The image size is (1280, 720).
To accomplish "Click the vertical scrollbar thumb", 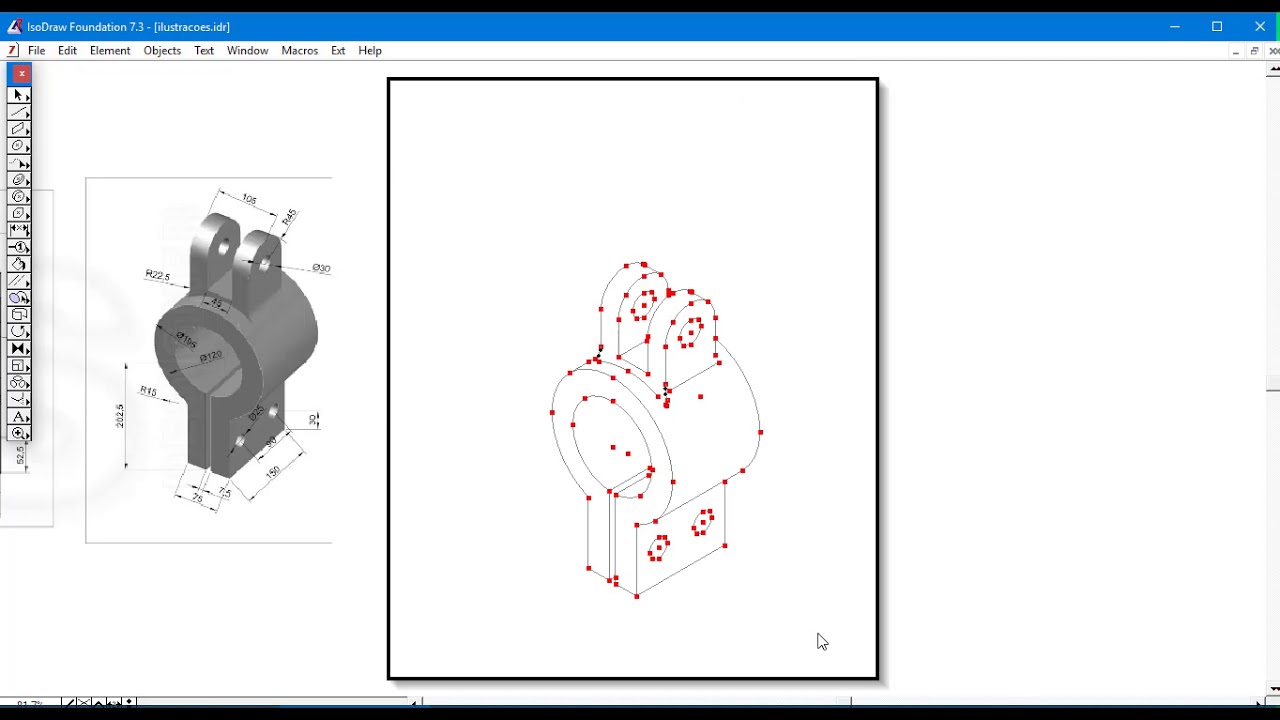I will tap(1272, 385).
